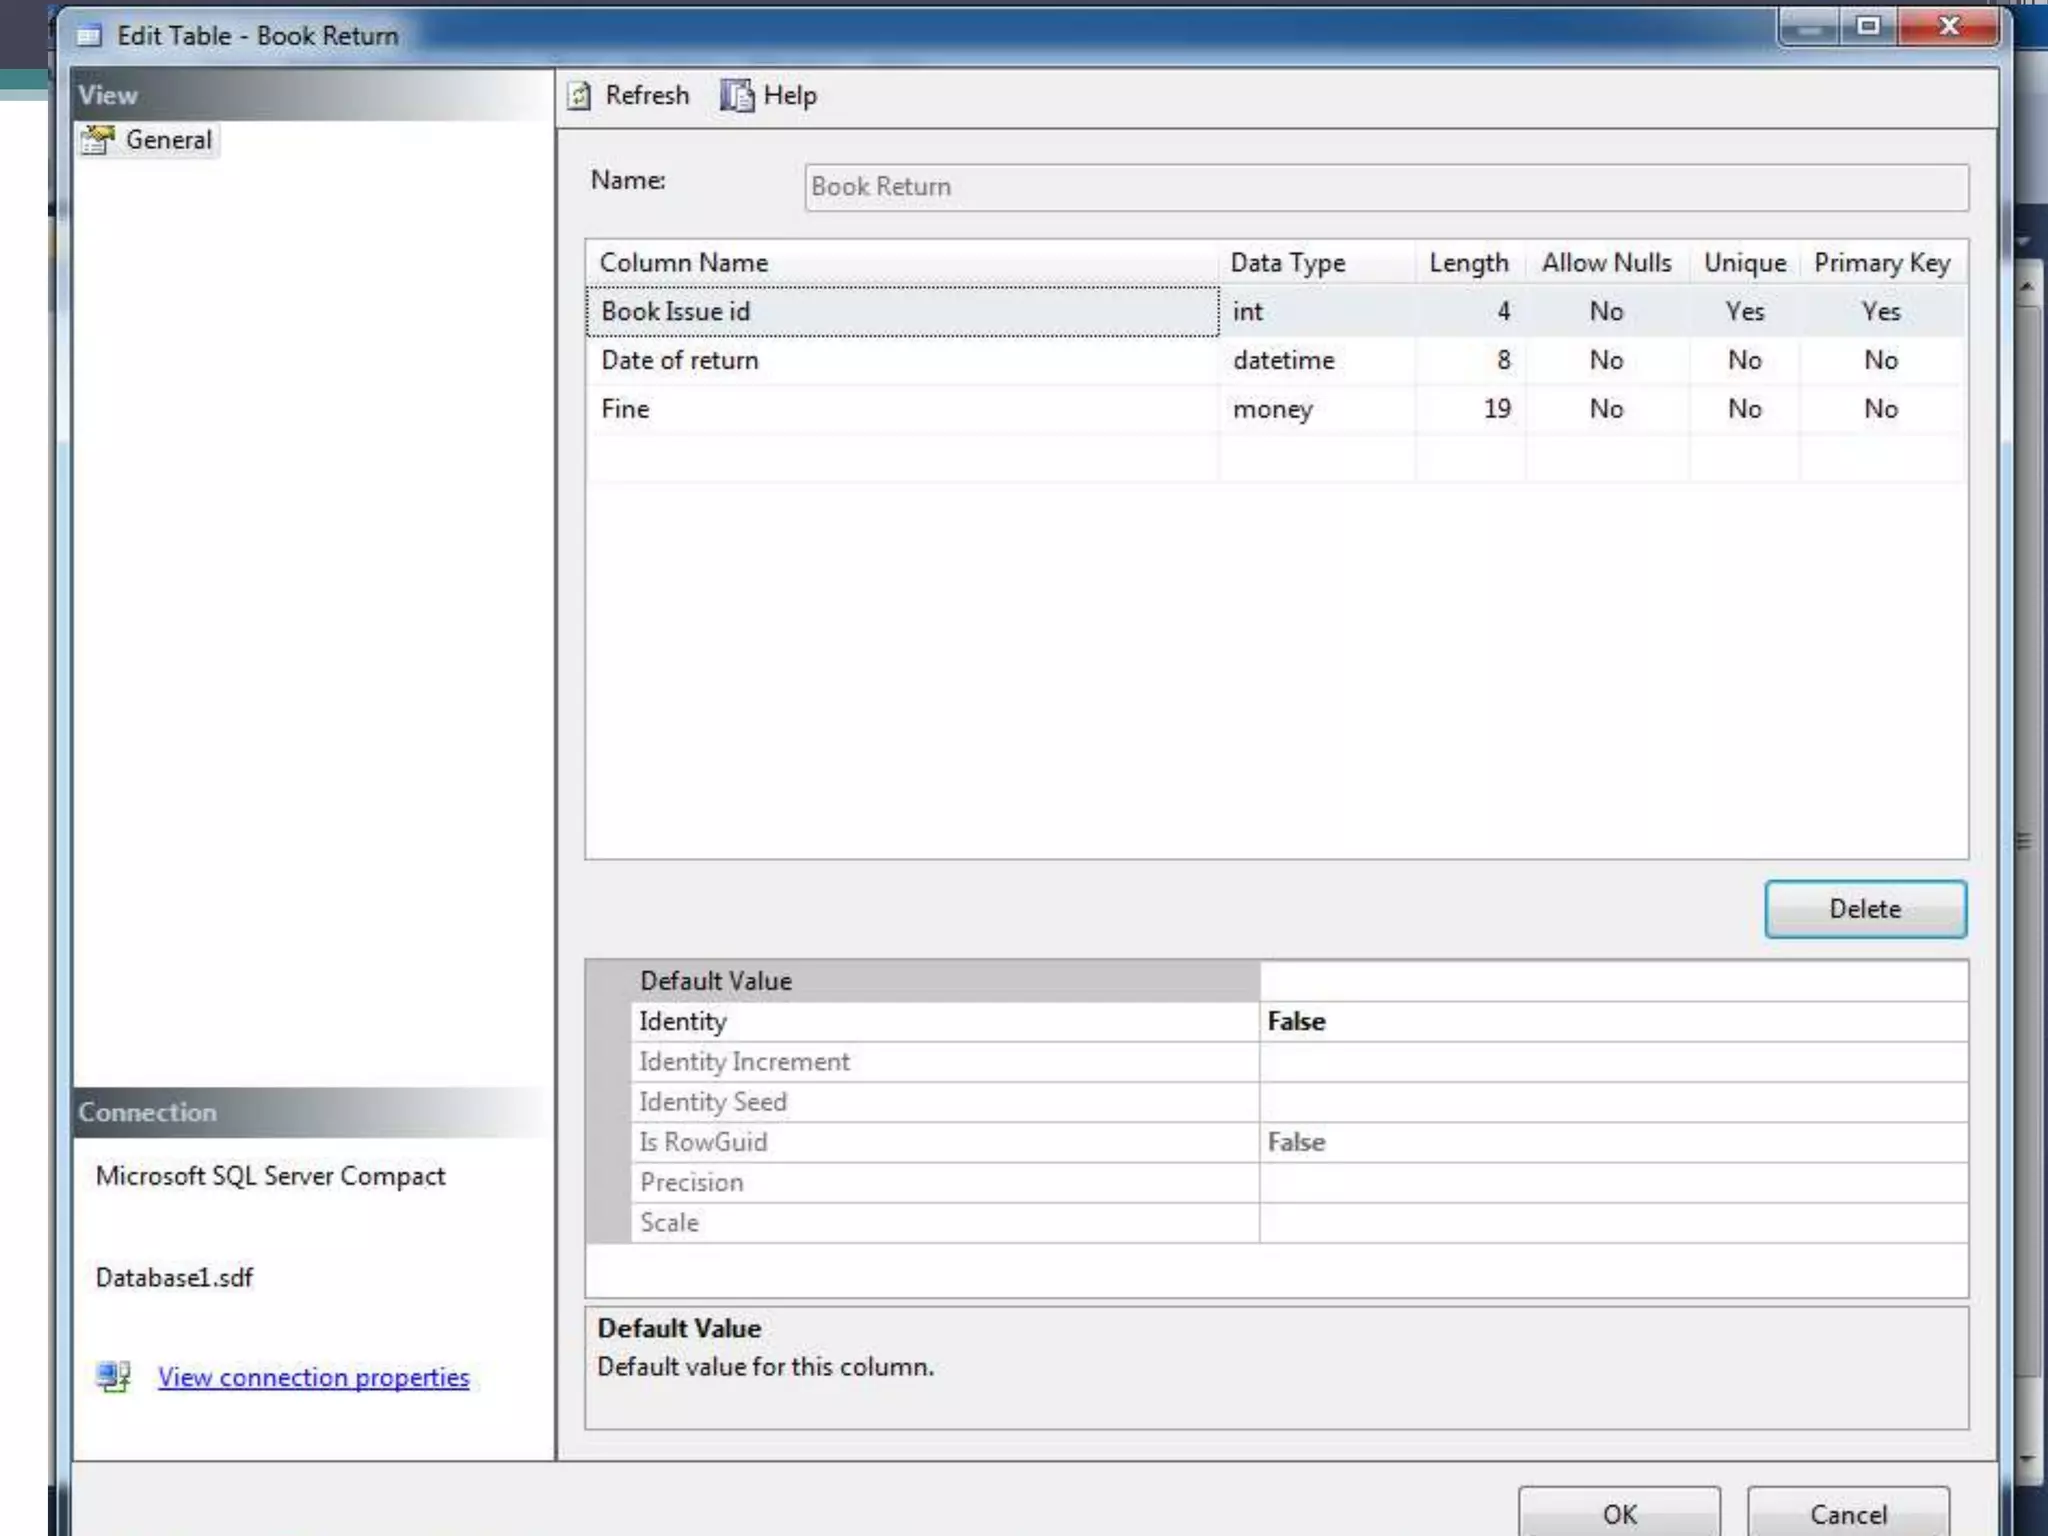Click the Cancel button
2048x1536 pixels.
pos(1848,1512)
